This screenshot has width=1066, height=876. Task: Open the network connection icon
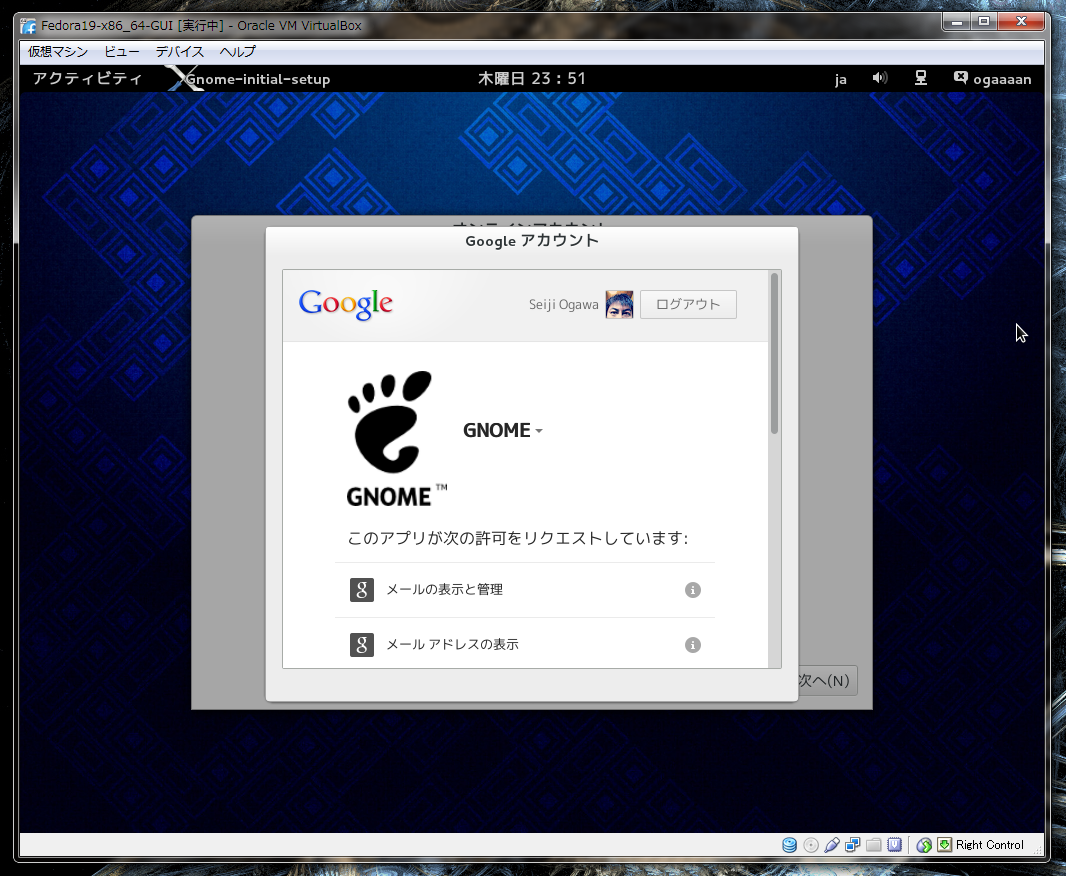921,78
